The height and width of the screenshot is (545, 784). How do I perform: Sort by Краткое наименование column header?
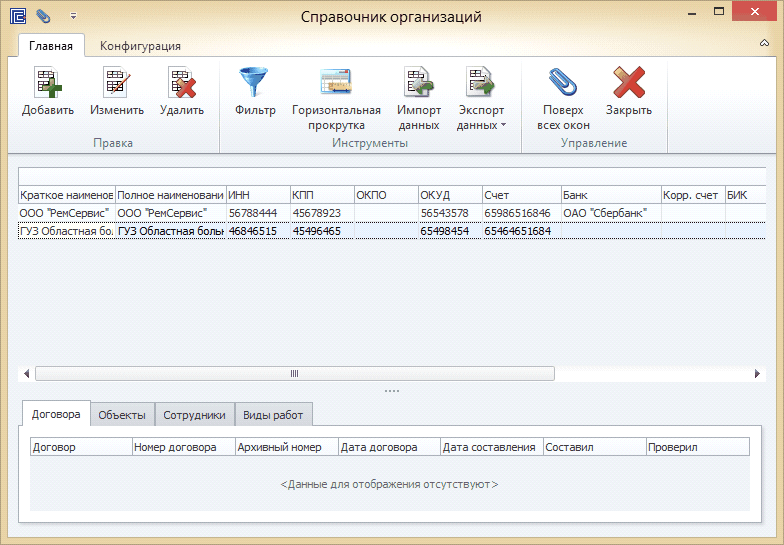66,195
